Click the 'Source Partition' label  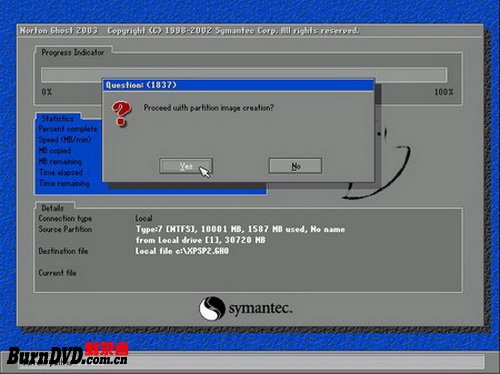[x=65, y=229]
